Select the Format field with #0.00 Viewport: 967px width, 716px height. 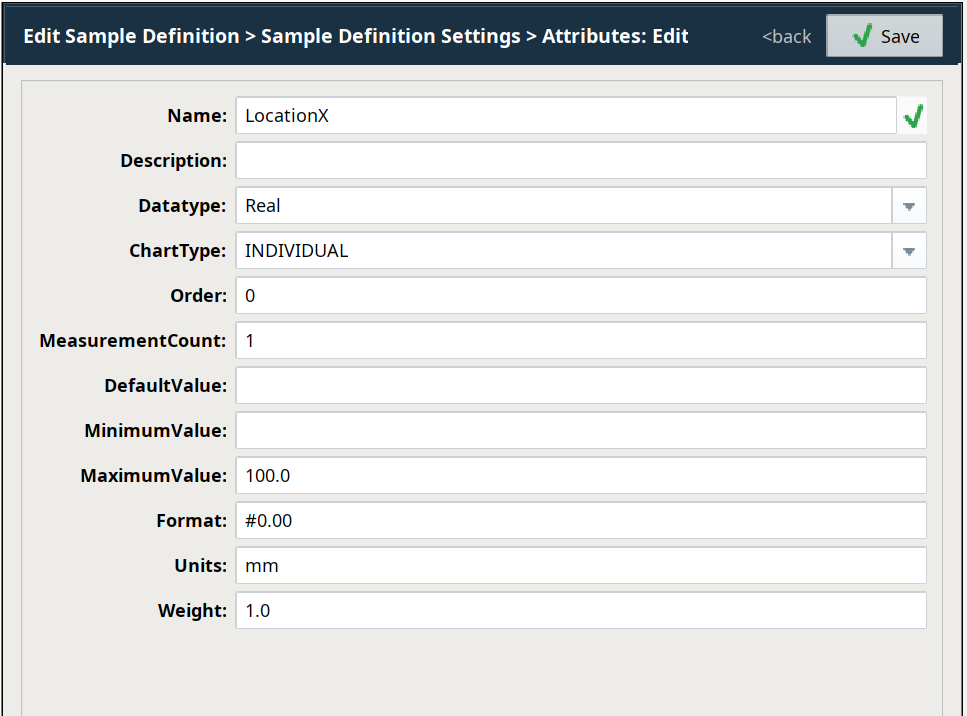pyautogui.click(x=581, y=521)
